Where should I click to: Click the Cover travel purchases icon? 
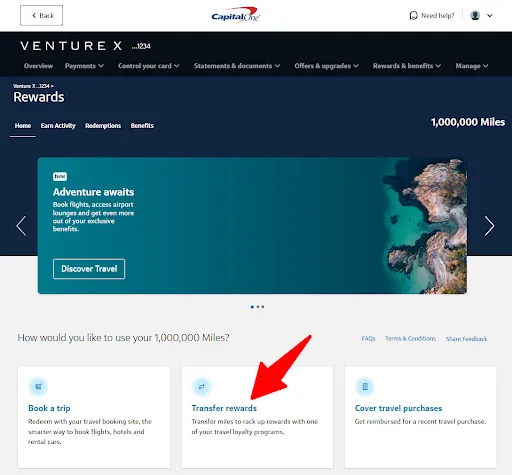coord(365,387)
